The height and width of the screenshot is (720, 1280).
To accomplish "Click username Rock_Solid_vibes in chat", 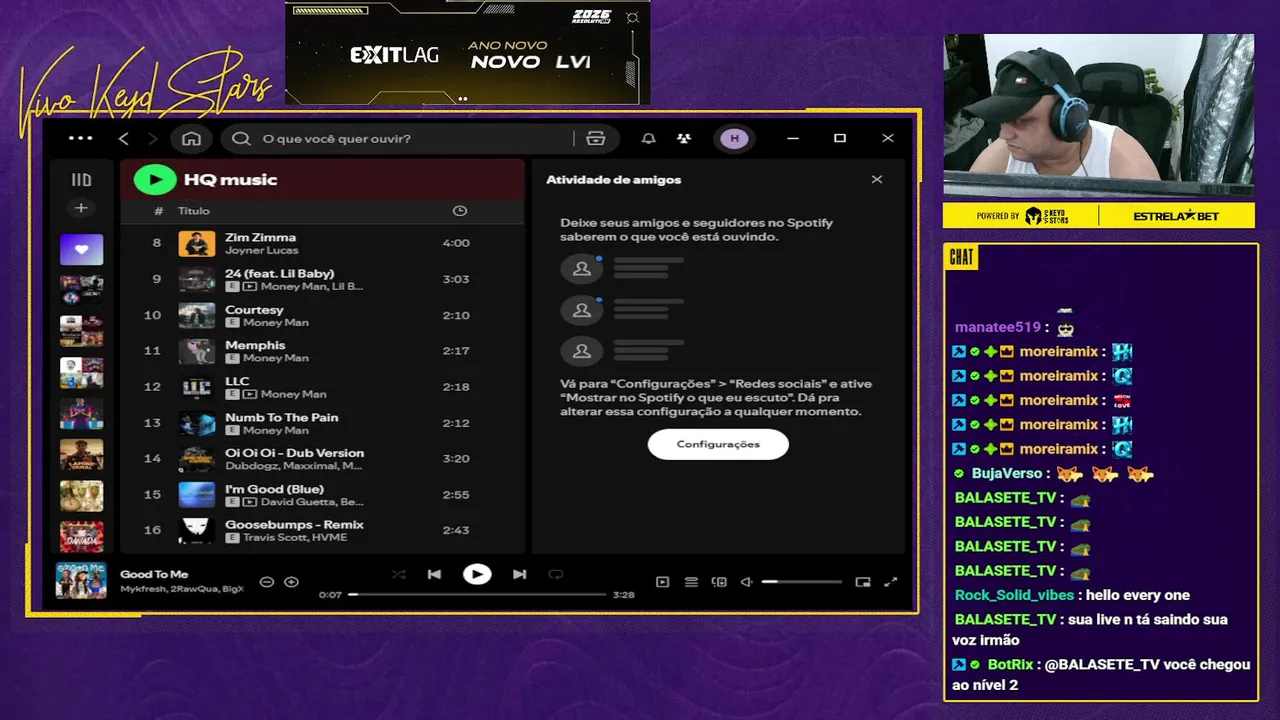I will pyautogui.click(x=1014, y=595).
